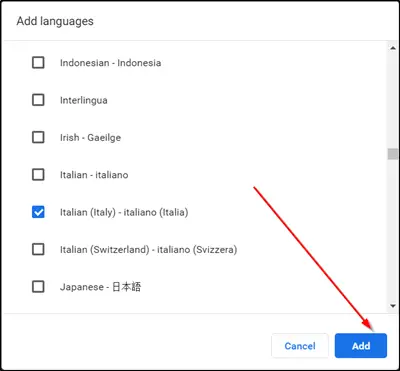The height and width of the screenshot is (371, 400).
Task: Click the language list scrollbar thumb
Action: point(393,154)
